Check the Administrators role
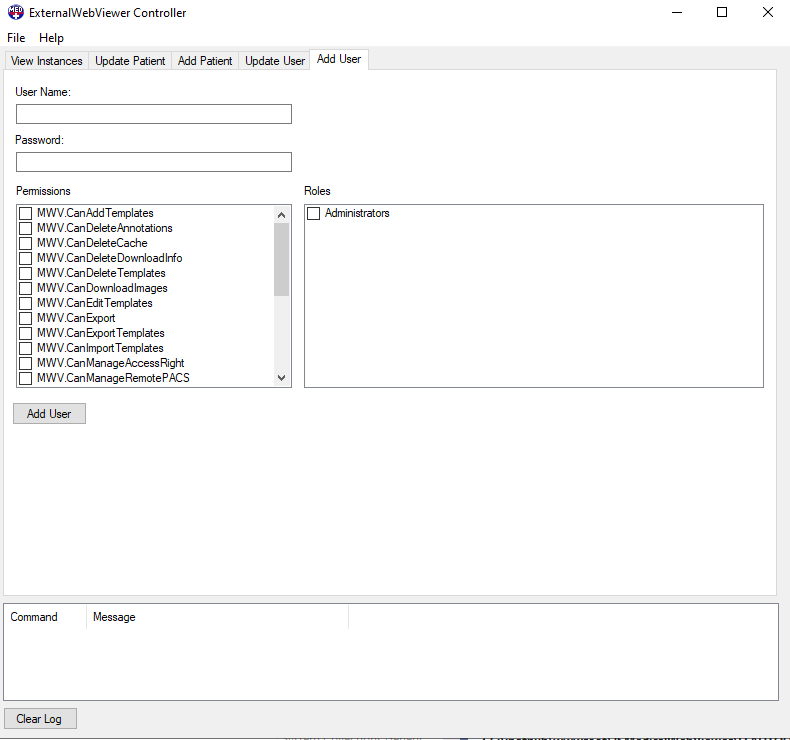 click(313, 214)
